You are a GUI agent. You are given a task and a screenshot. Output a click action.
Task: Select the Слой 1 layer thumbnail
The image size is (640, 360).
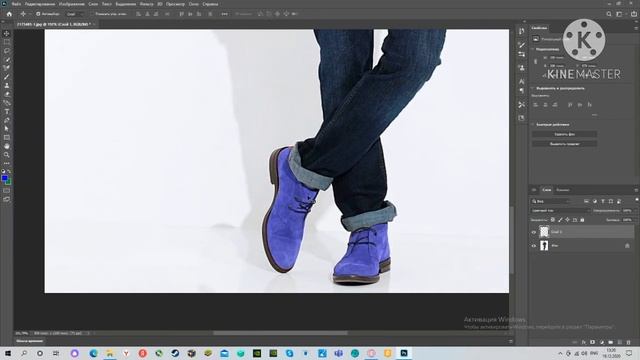click(x=544, y=232)
